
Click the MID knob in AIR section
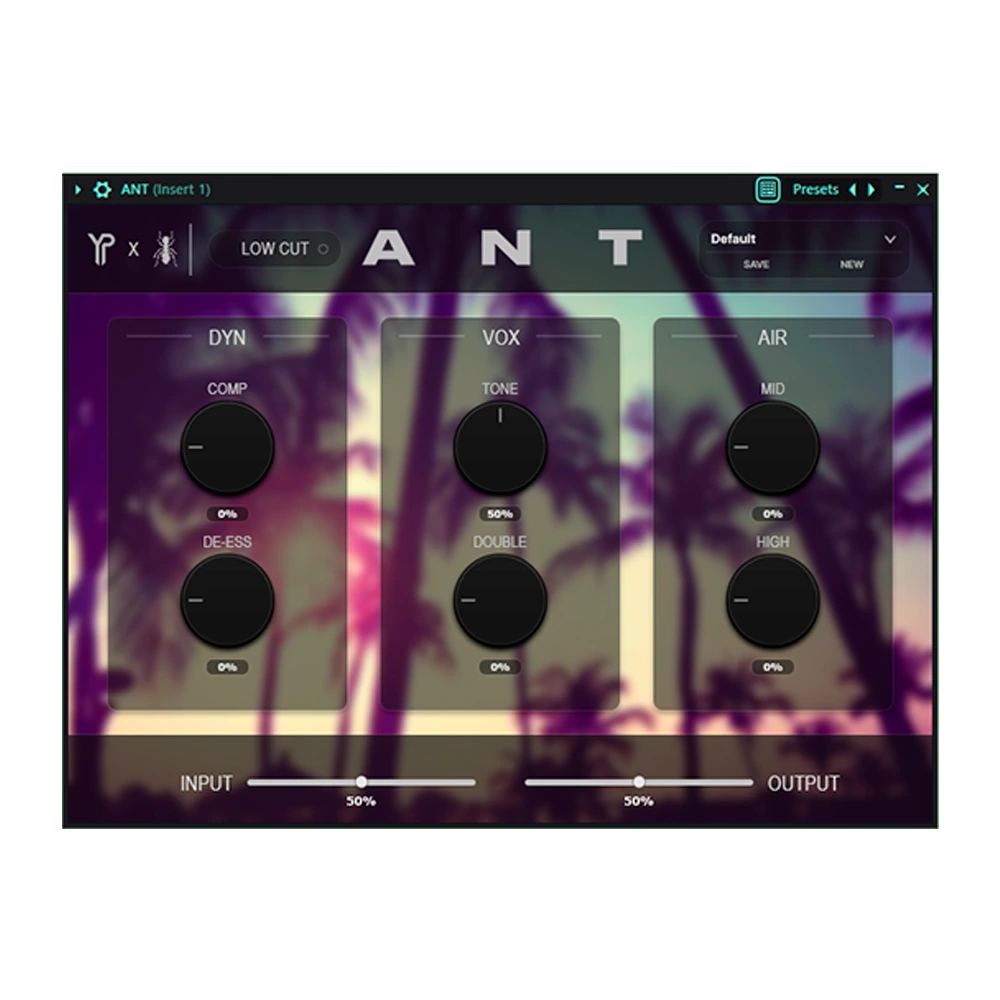click(x=772, y=447)
